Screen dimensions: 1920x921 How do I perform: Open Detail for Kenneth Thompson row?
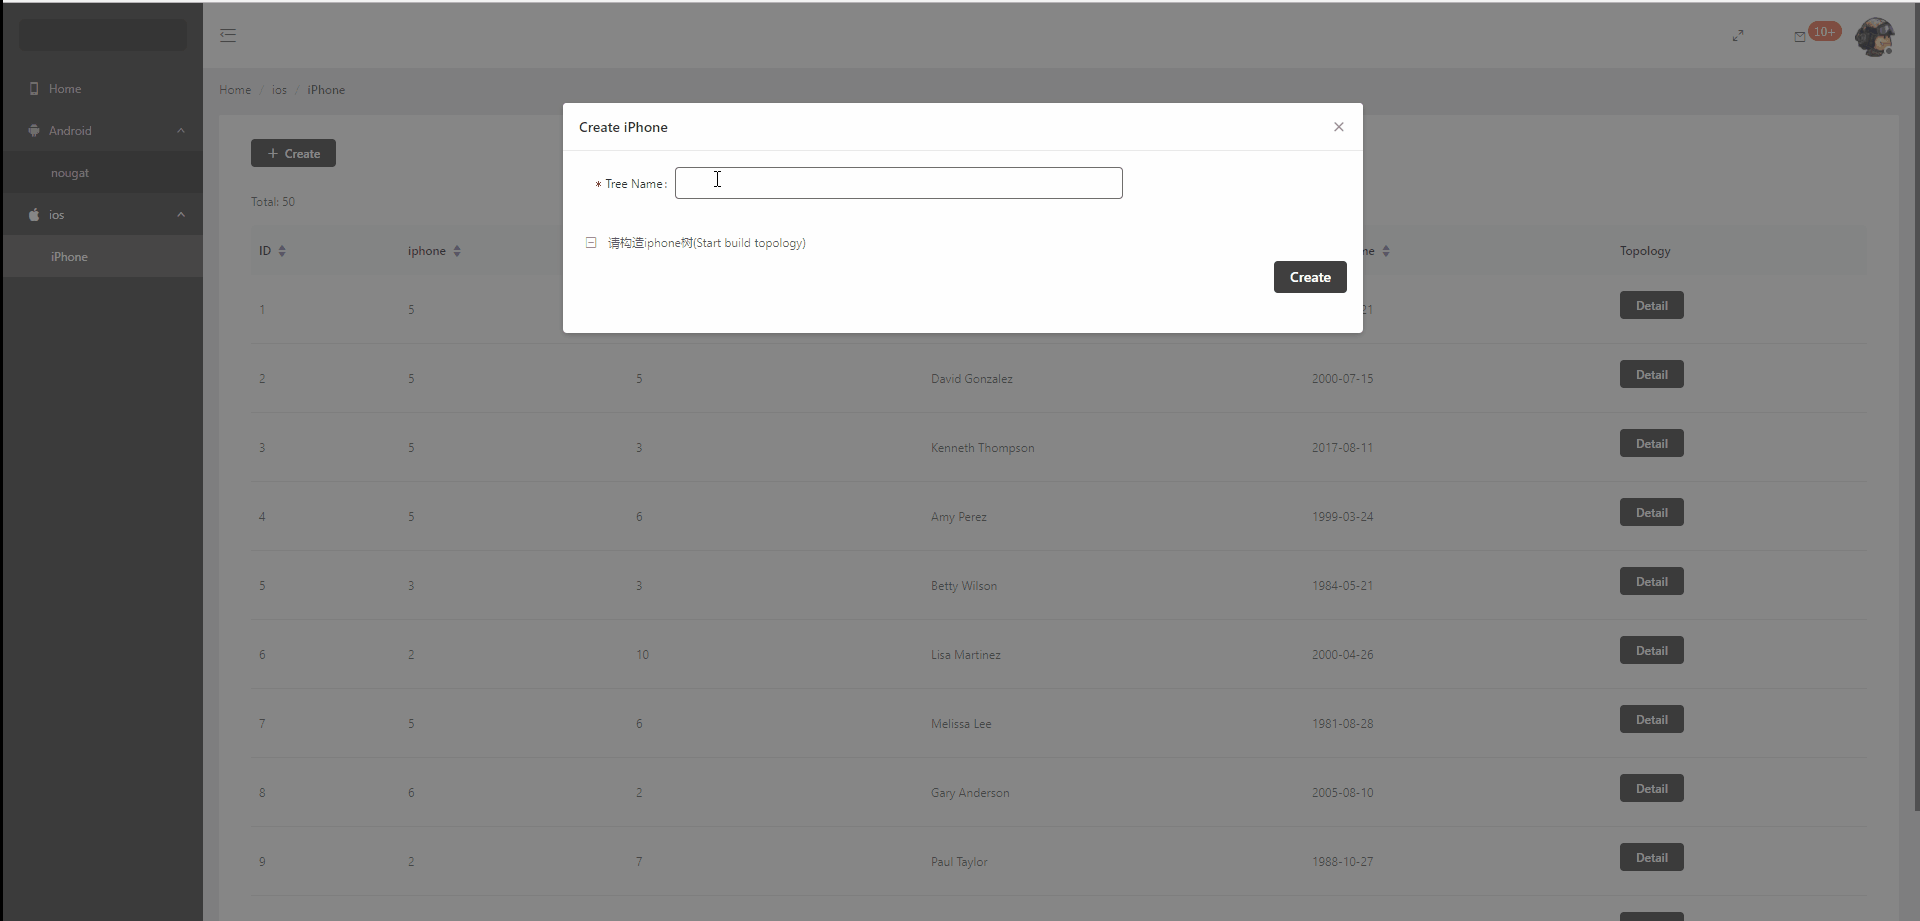[x=1652, y=444]
